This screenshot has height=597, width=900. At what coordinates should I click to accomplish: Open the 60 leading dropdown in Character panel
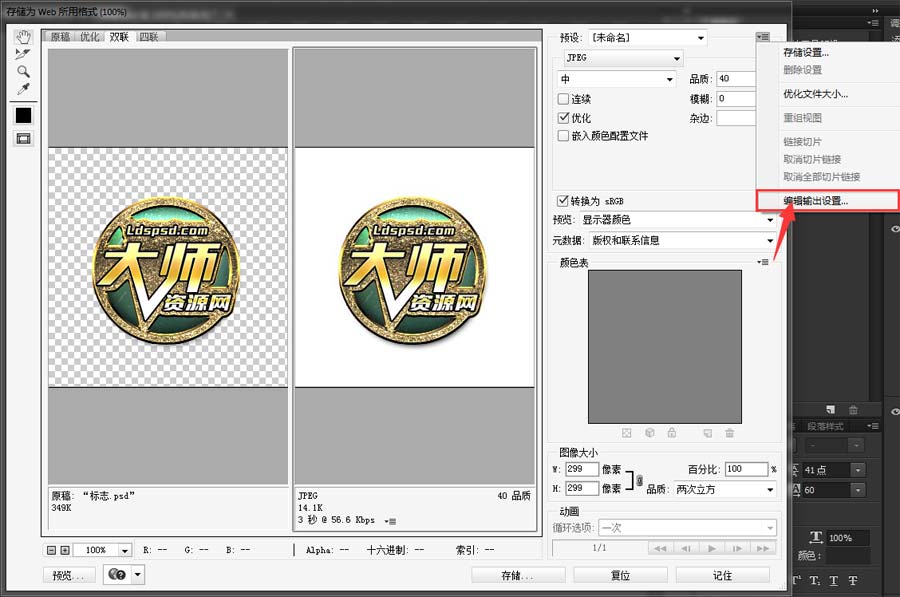point(858,490)
